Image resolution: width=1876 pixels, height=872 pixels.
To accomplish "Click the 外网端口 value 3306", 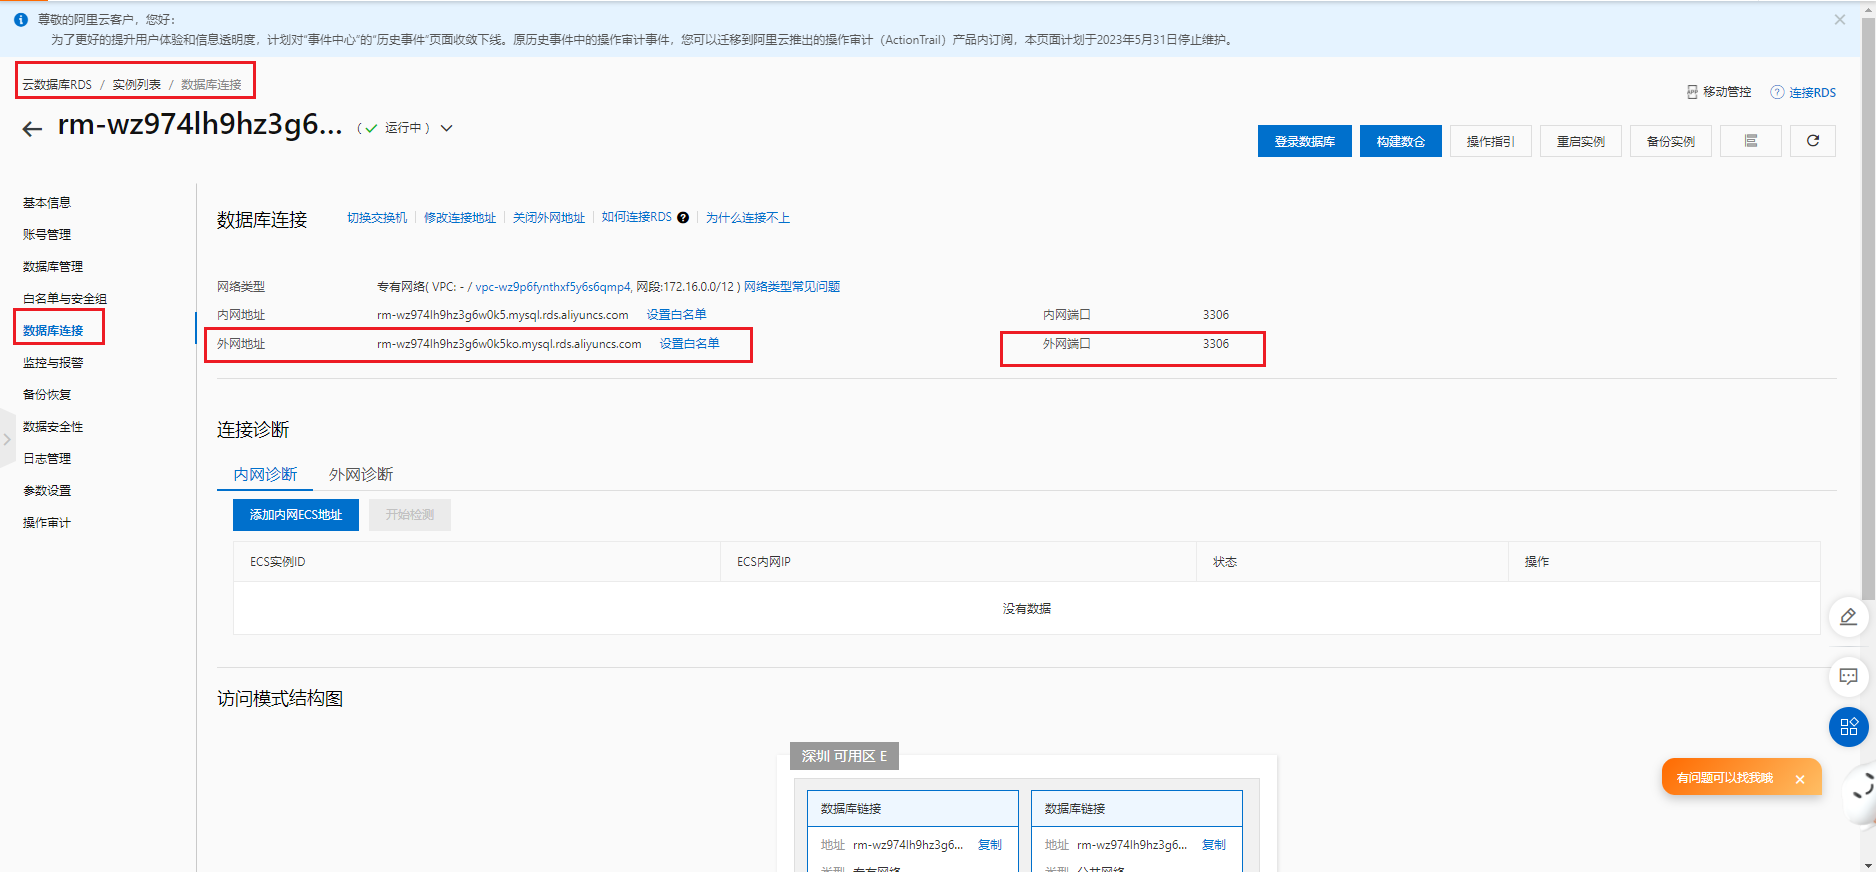I will [1216, 343].
